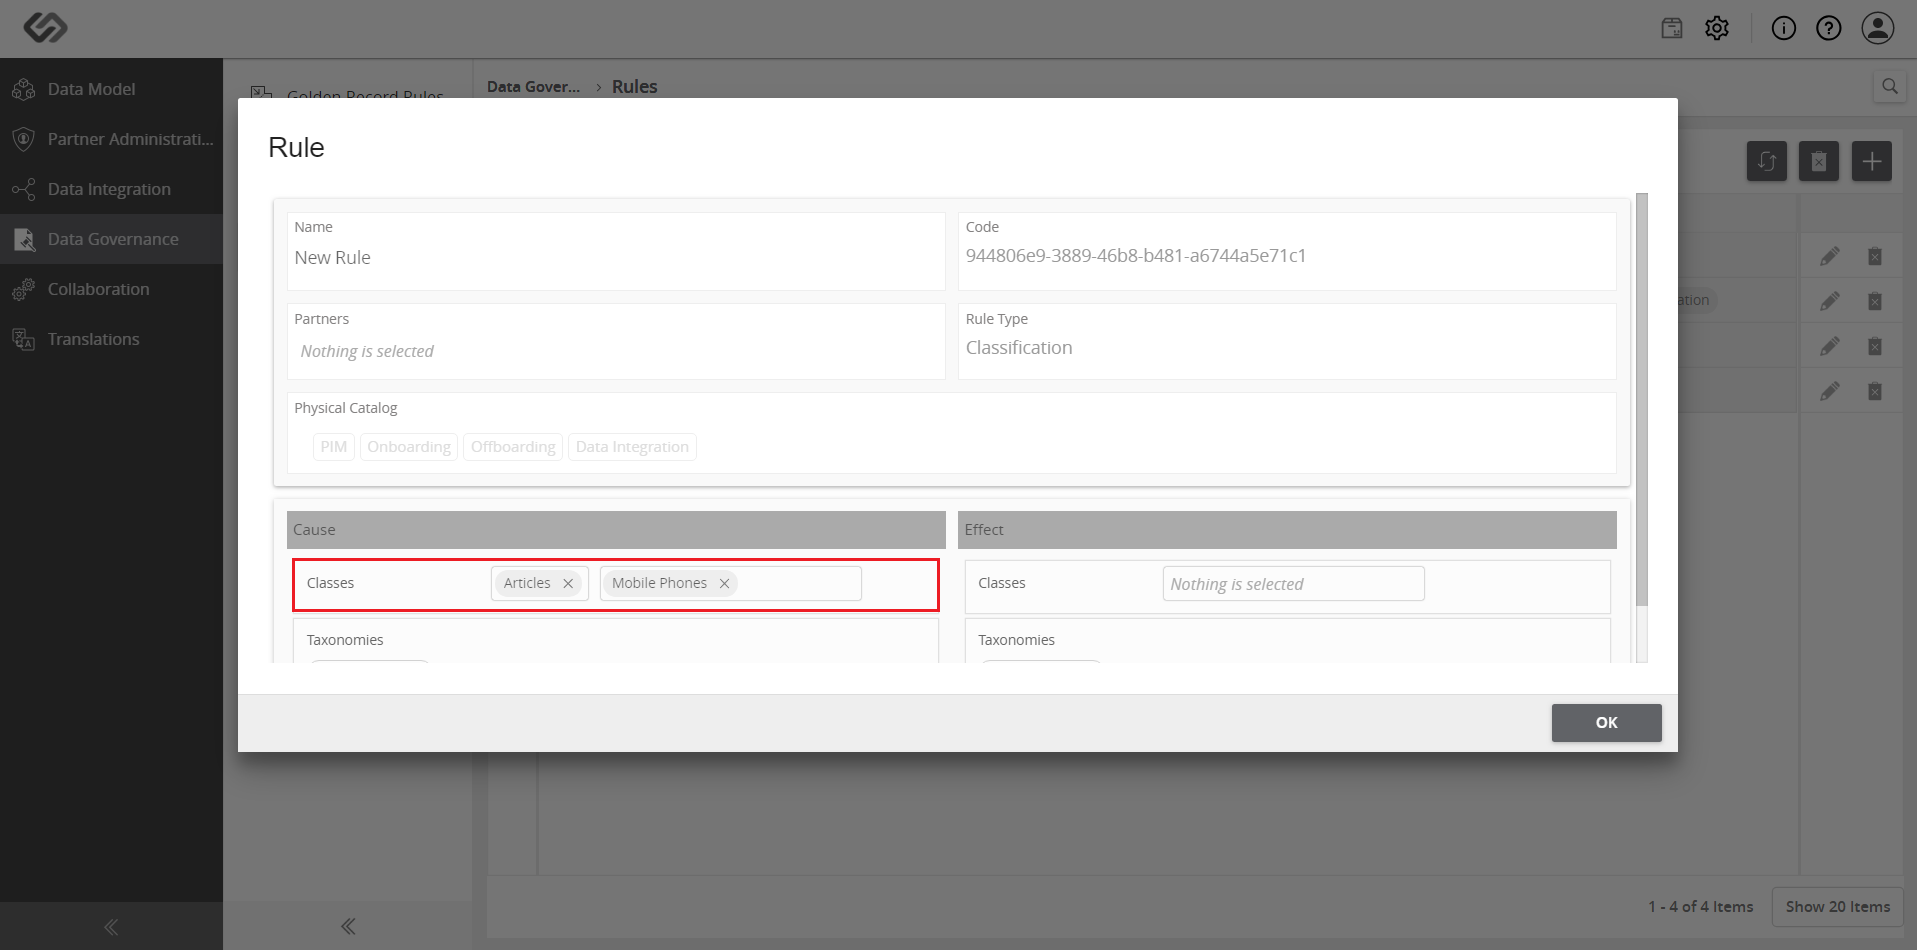Click the Translations icon

coord(24,339)
